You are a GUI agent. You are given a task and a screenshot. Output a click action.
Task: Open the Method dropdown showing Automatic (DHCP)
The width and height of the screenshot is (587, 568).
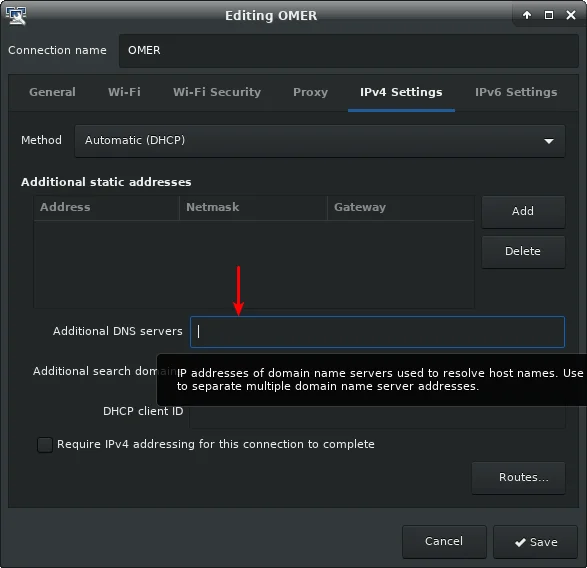point(320,141)
